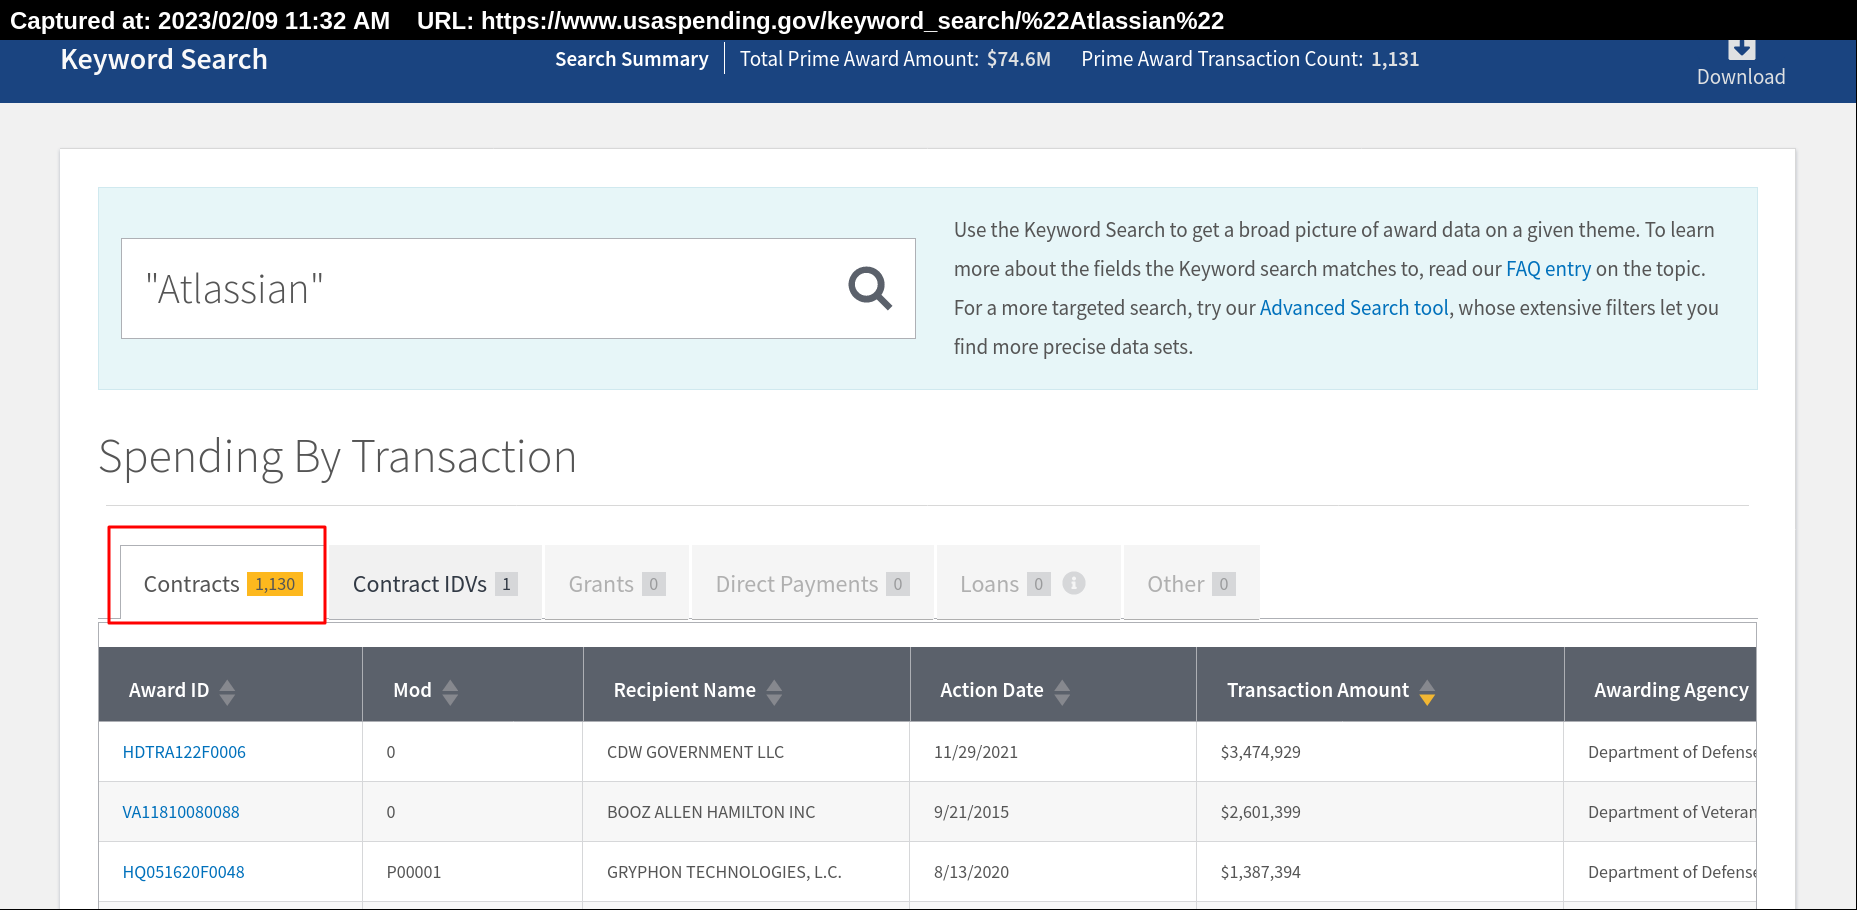Click transaction amount $2,601,399

pos(1260,812)
